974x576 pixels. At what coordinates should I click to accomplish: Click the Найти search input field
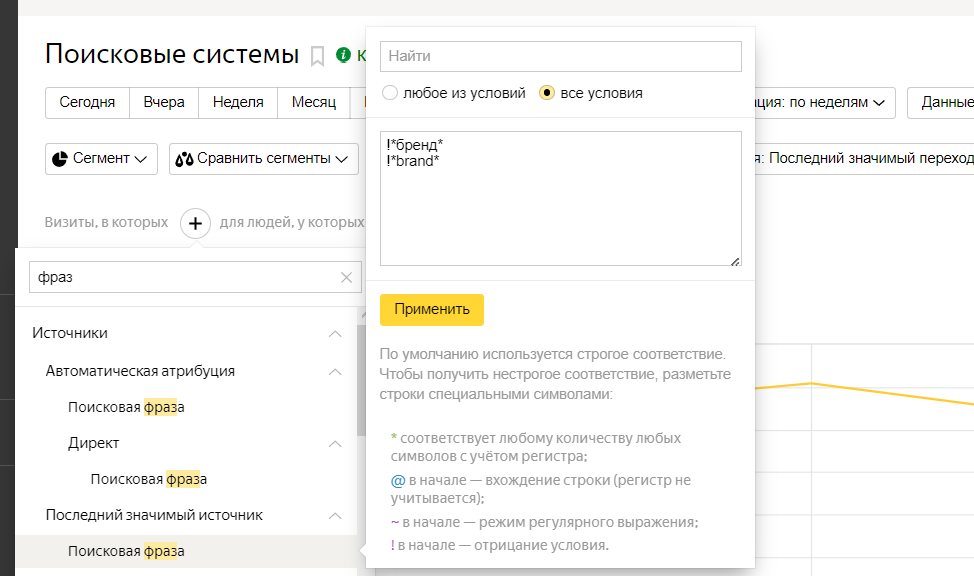point(560,56)
